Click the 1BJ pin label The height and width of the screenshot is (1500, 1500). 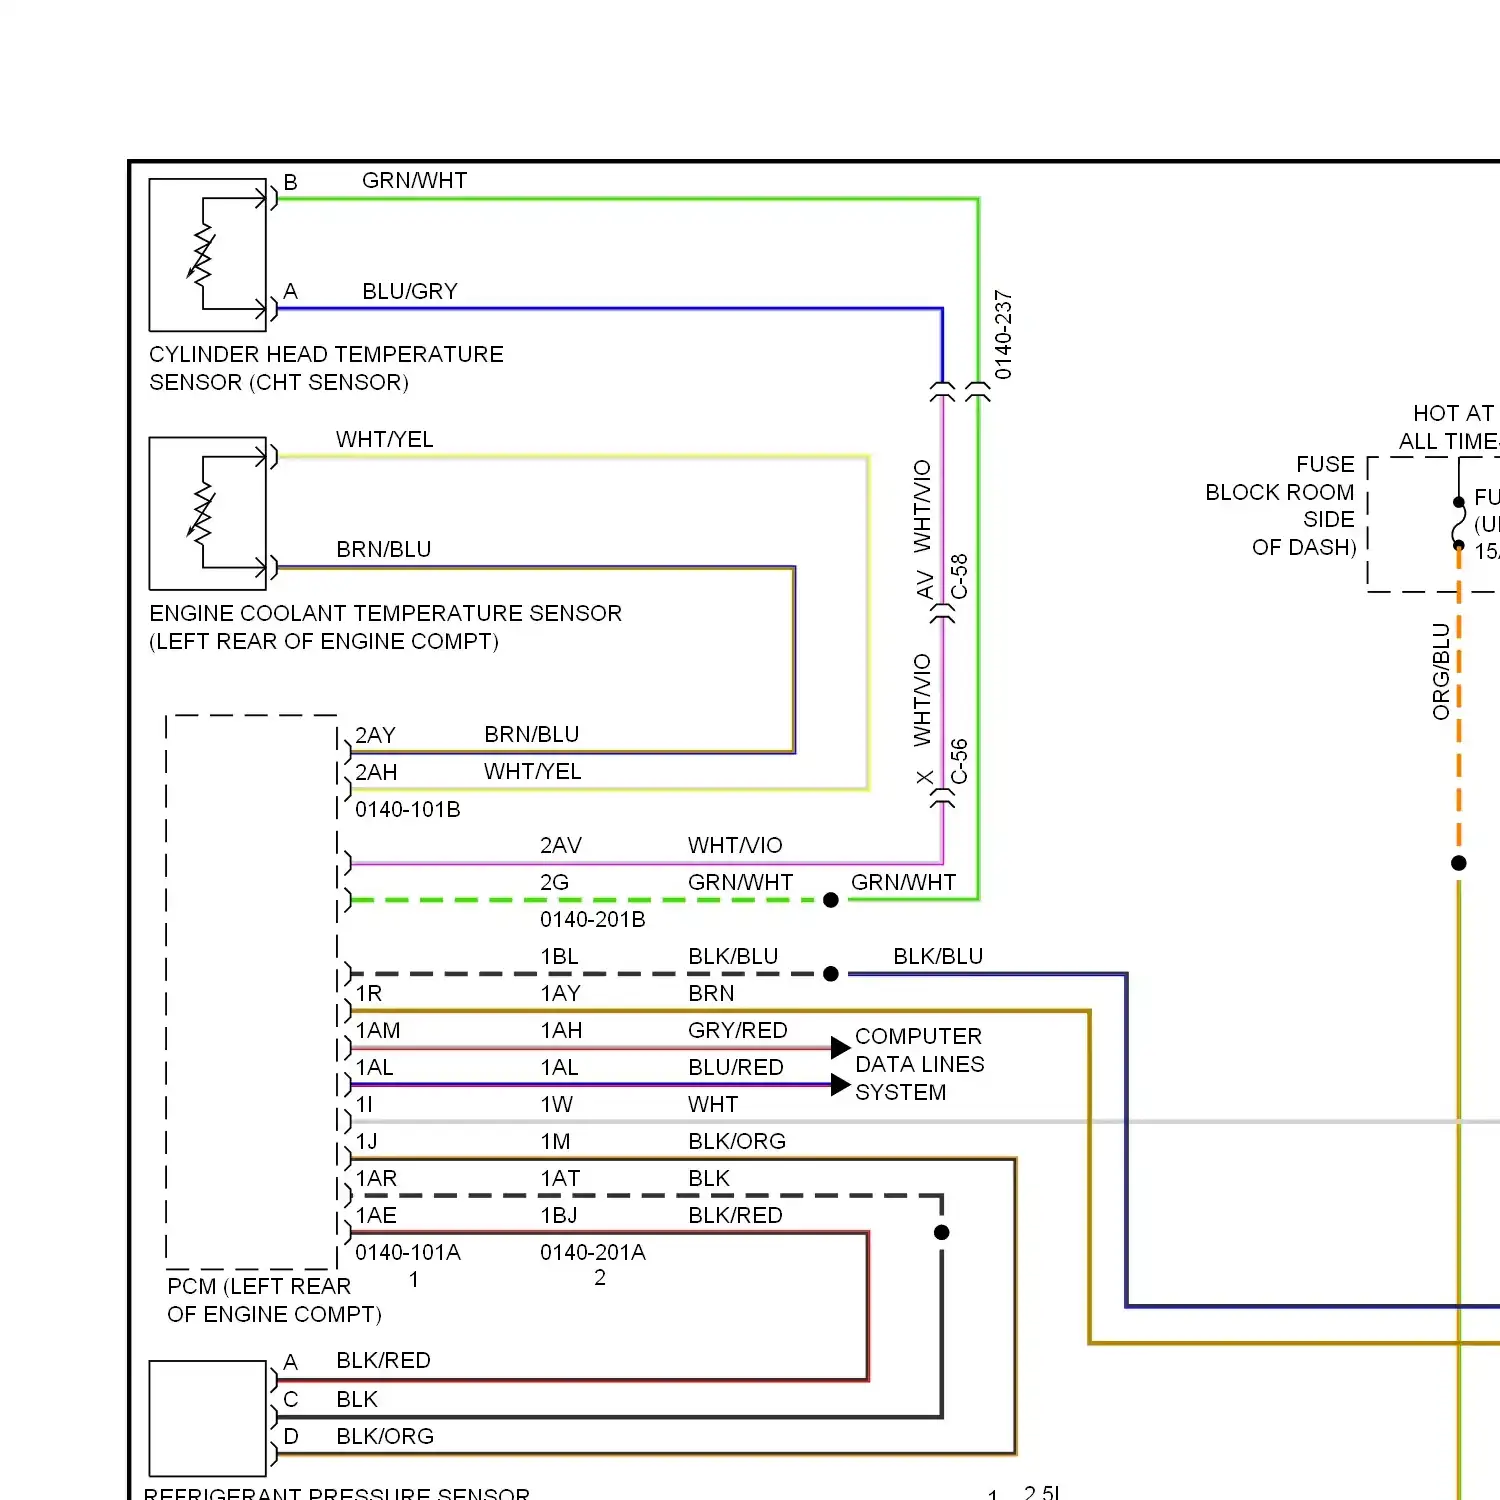point(559,1215)
